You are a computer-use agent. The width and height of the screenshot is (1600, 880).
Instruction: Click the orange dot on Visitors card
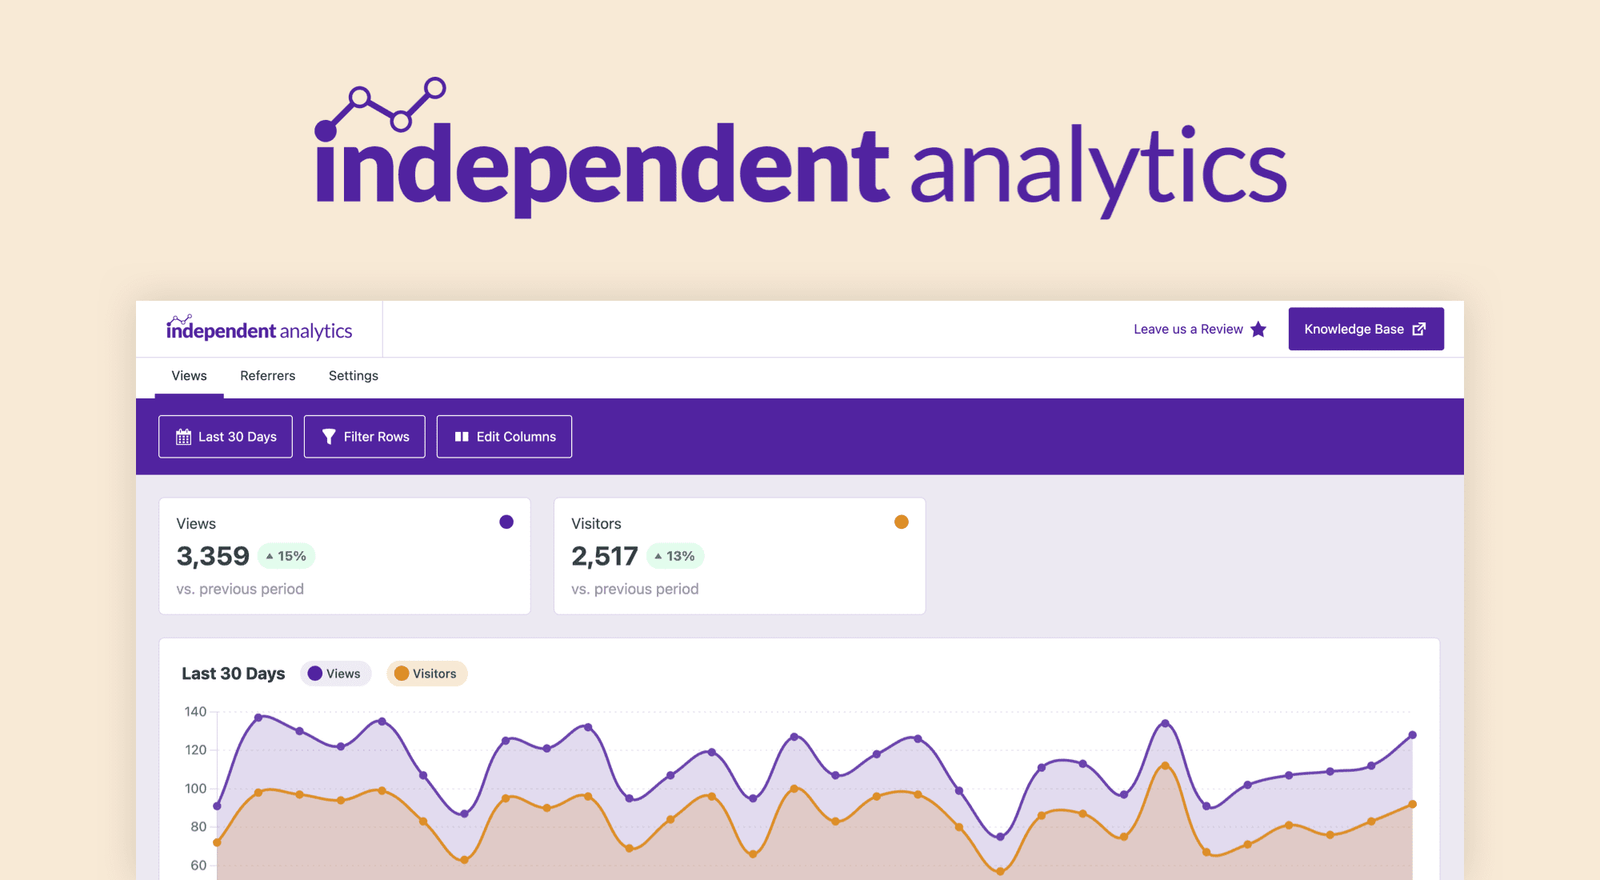coord(901,522)
